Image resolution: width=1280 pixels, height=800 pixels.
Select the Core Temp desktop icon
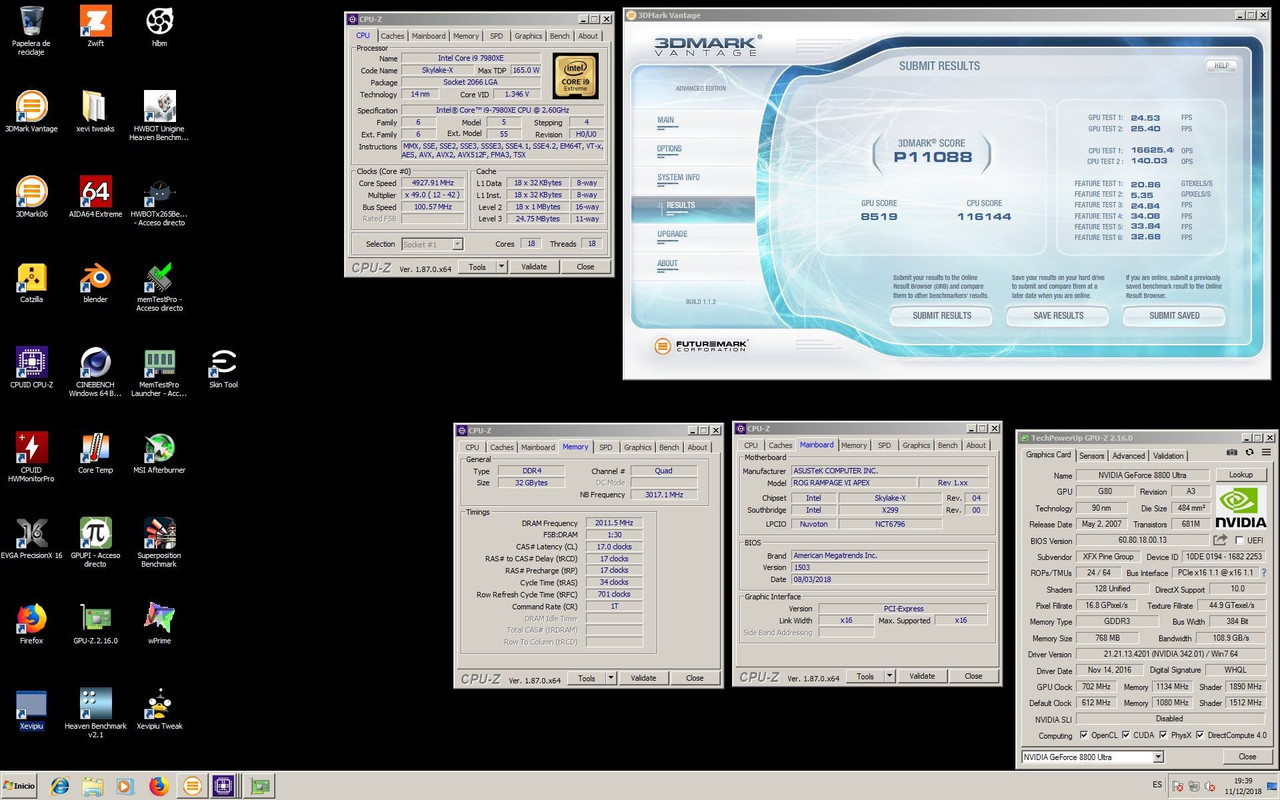point(95,447)
